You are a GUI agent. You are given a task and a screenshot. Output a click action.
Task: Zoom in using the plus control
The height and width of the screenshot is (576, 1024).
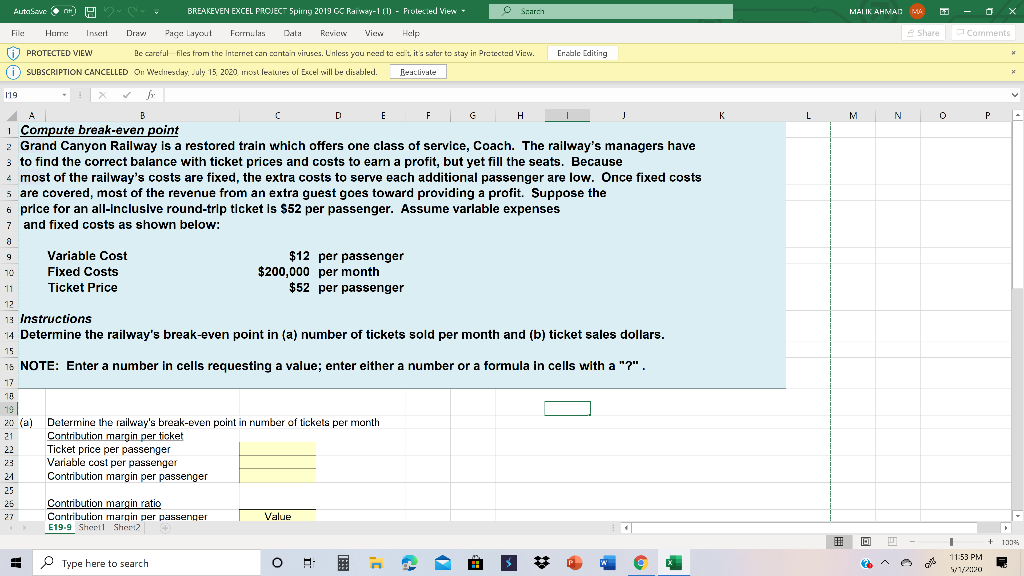click(x=990, y=541)
